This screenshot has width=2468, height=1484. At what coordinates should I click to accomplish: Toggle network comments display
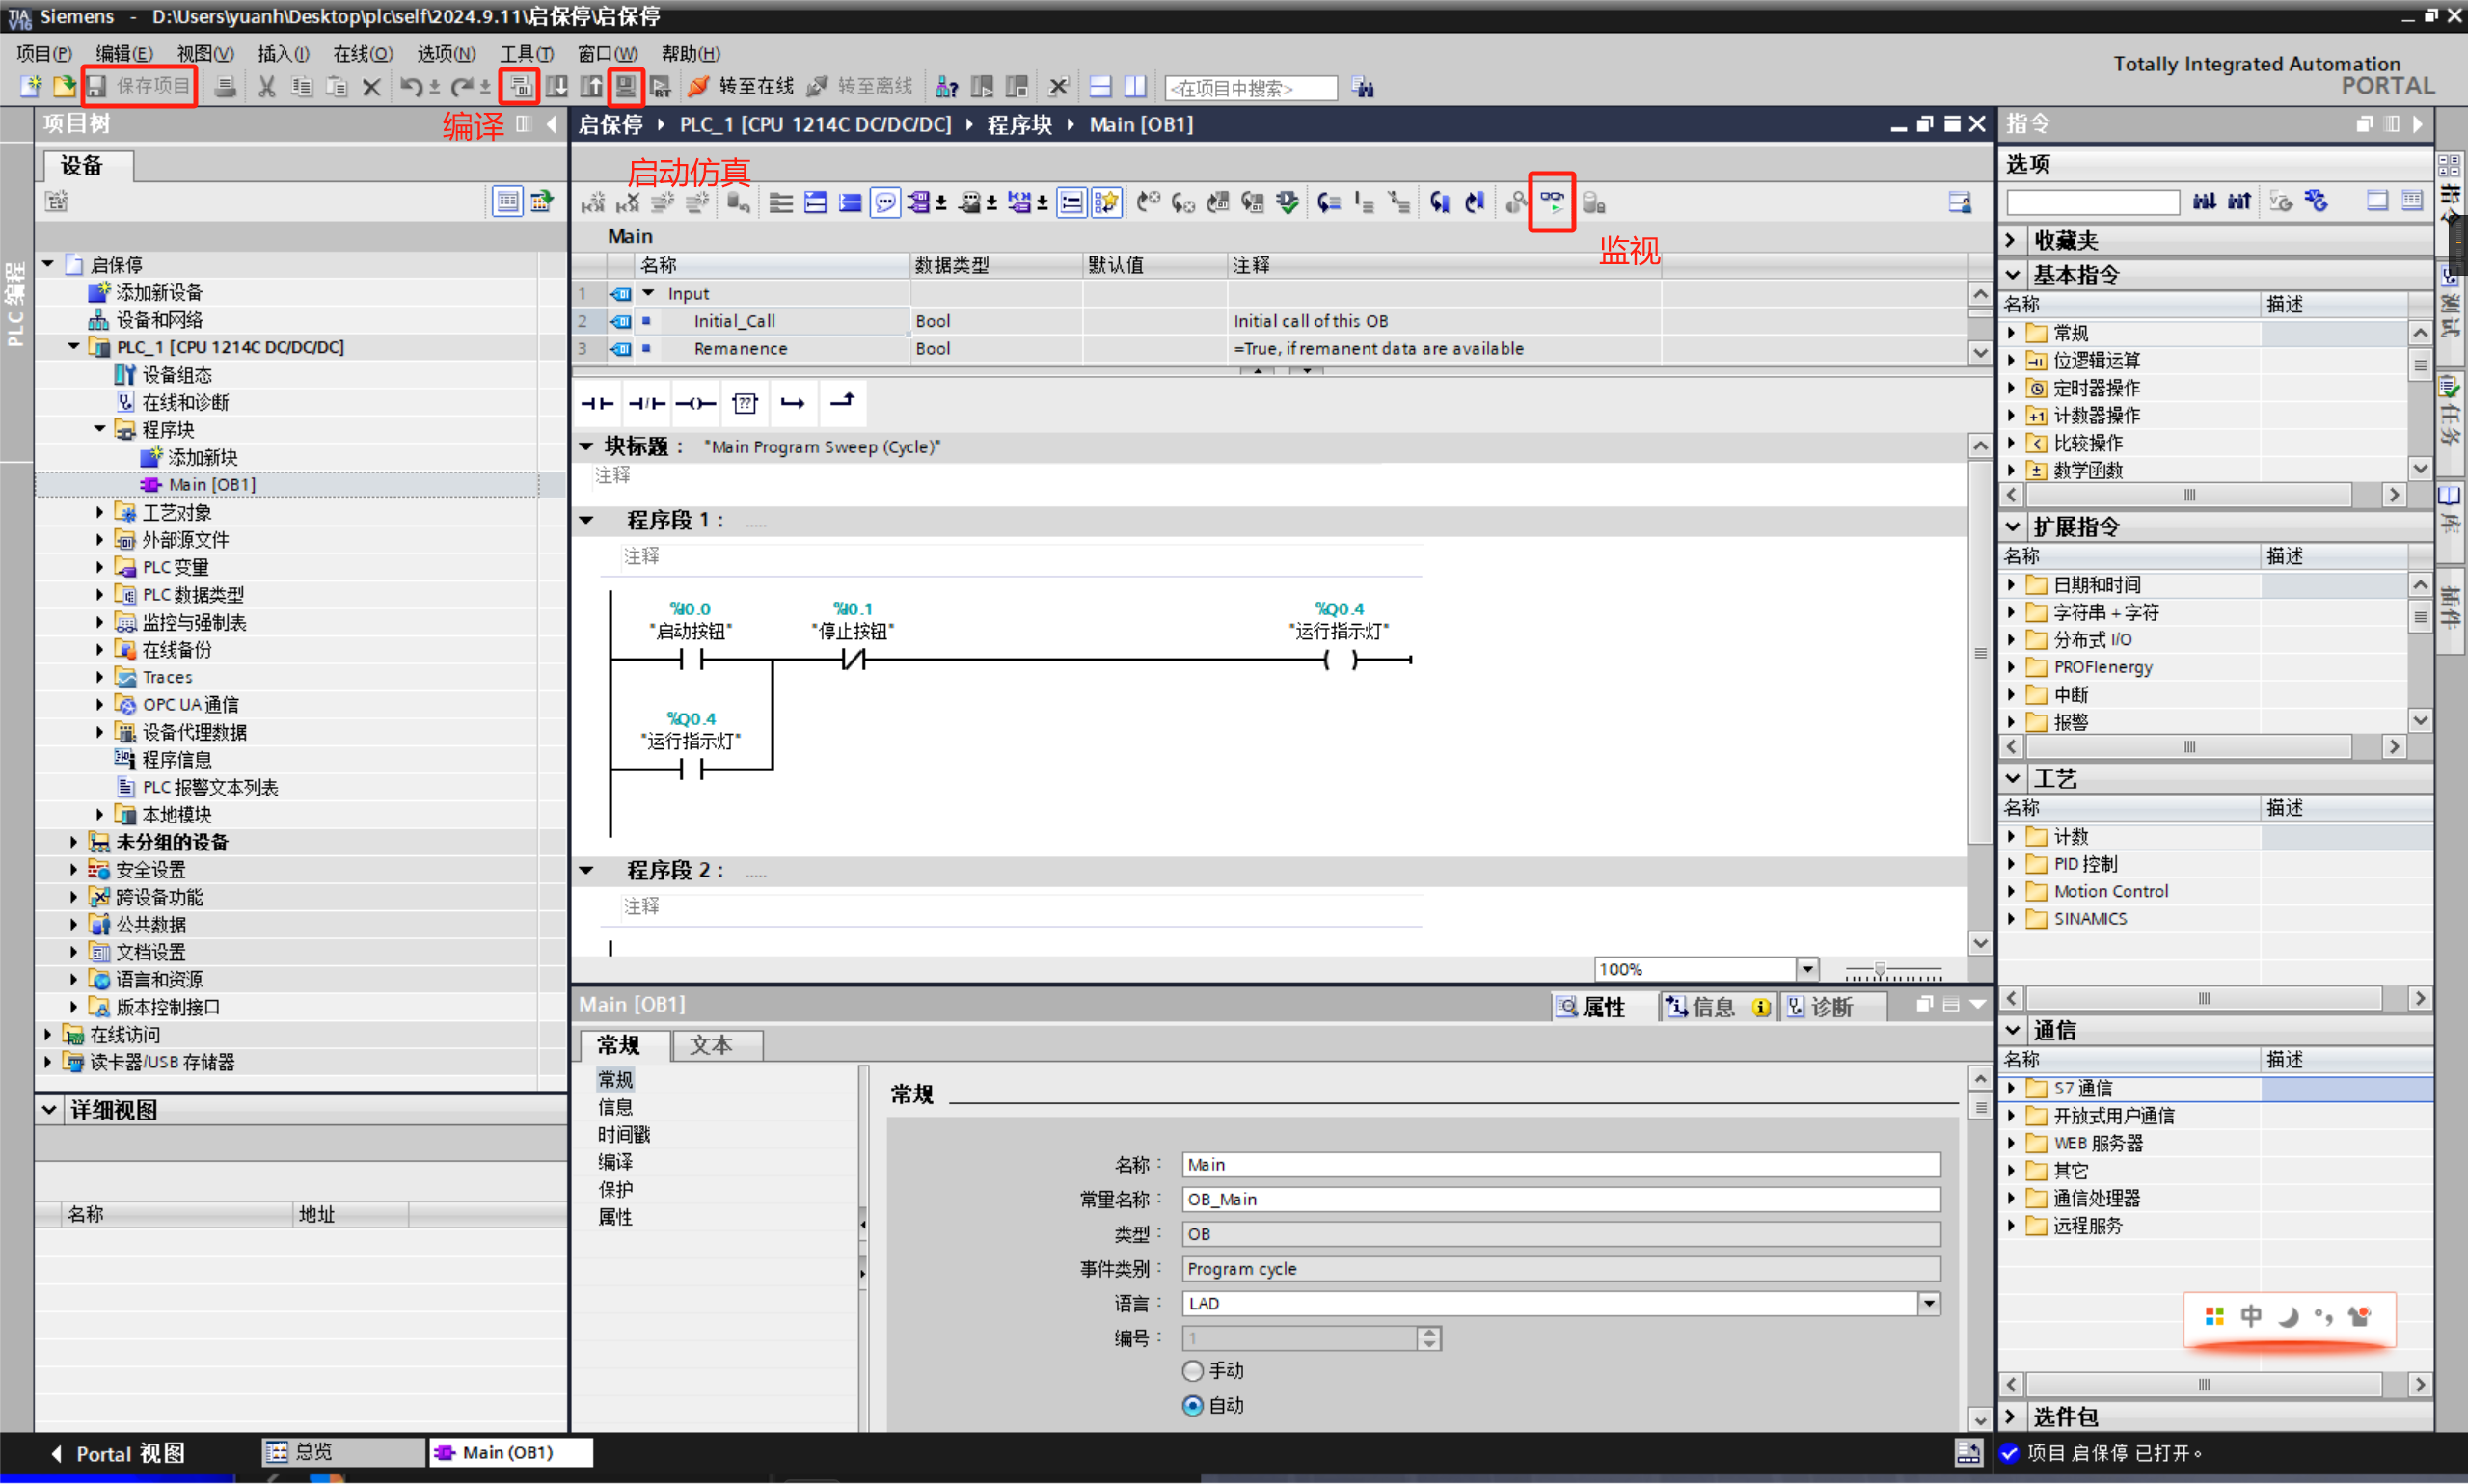(1071, 203)
